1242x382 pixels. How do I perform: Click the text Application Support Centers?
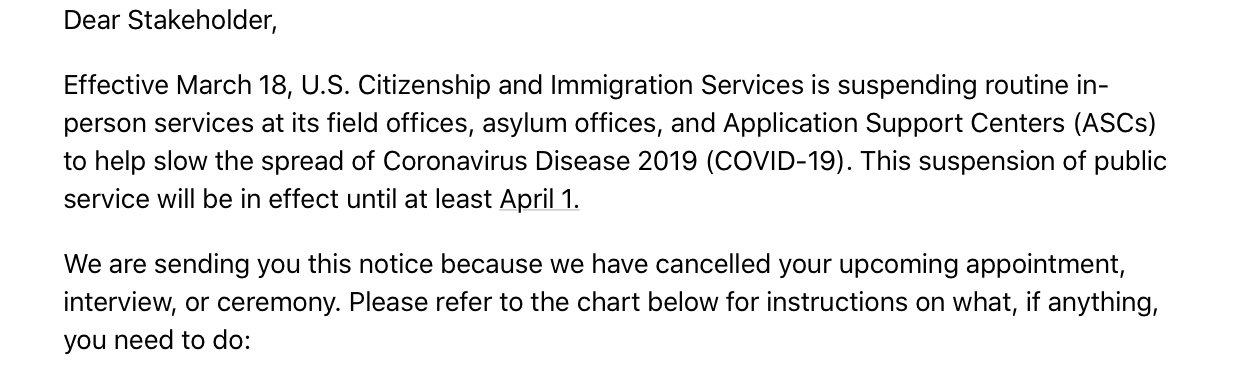[x=895, y=124]
